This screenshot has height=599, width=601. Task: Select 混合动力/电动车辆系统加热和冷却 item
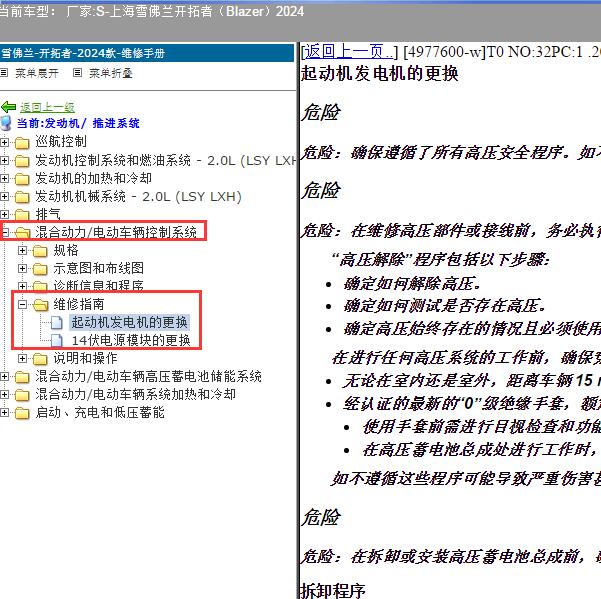[136, 394]
